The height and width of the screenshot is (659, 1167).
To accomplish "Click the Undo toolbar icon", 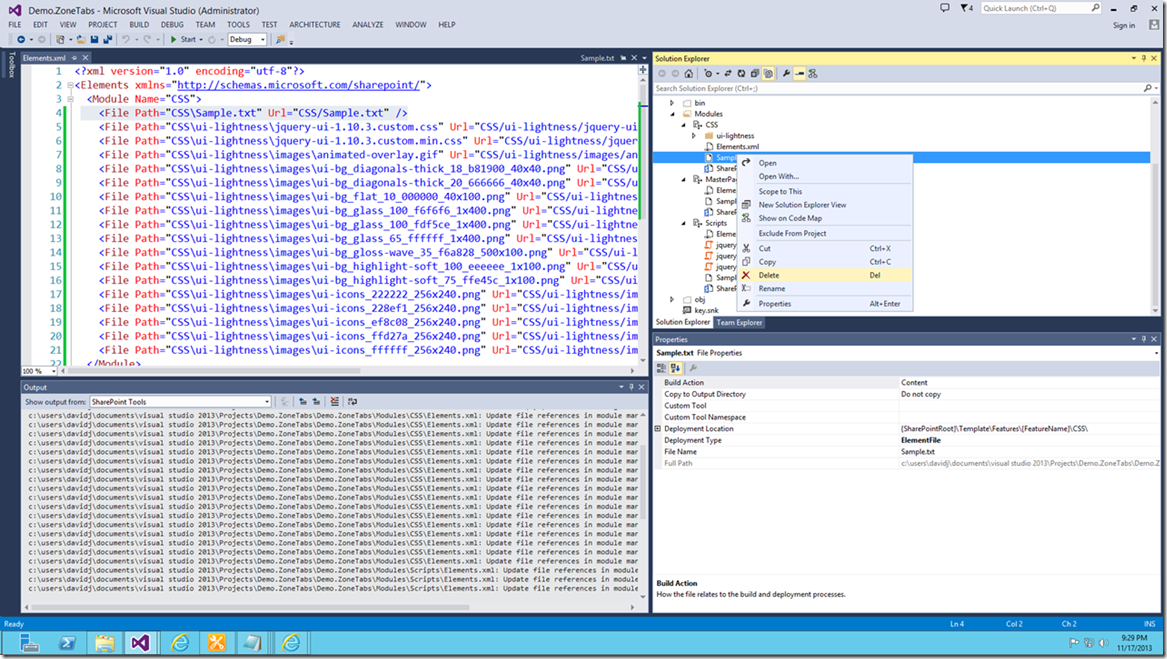I will click(x=126, y=39).
